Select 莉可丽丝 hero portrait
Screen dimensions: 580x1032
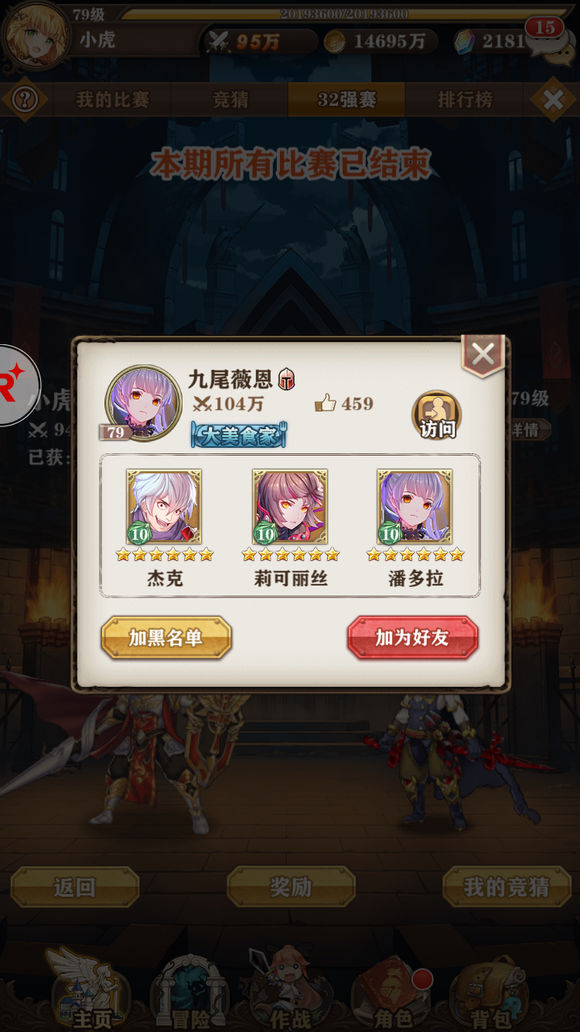pyautogui.click(x=290, y=507)
